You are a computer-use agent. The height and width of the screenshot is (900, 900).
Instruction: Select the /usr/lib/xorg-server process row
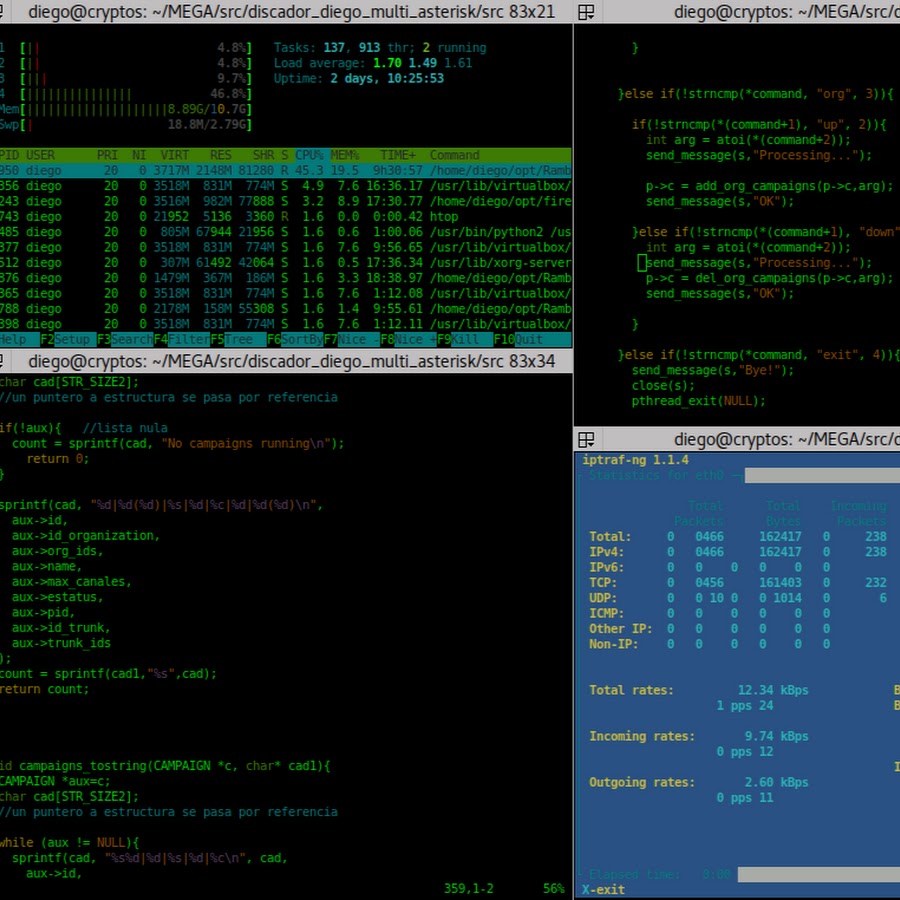point(285,263)
